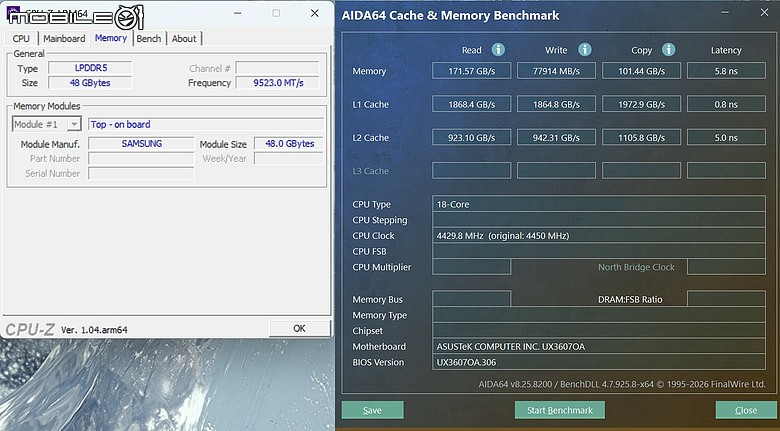Viewport: 780px width, 431px height.
Task: Close the CPU-Z window
Action: tap(314, 13)
